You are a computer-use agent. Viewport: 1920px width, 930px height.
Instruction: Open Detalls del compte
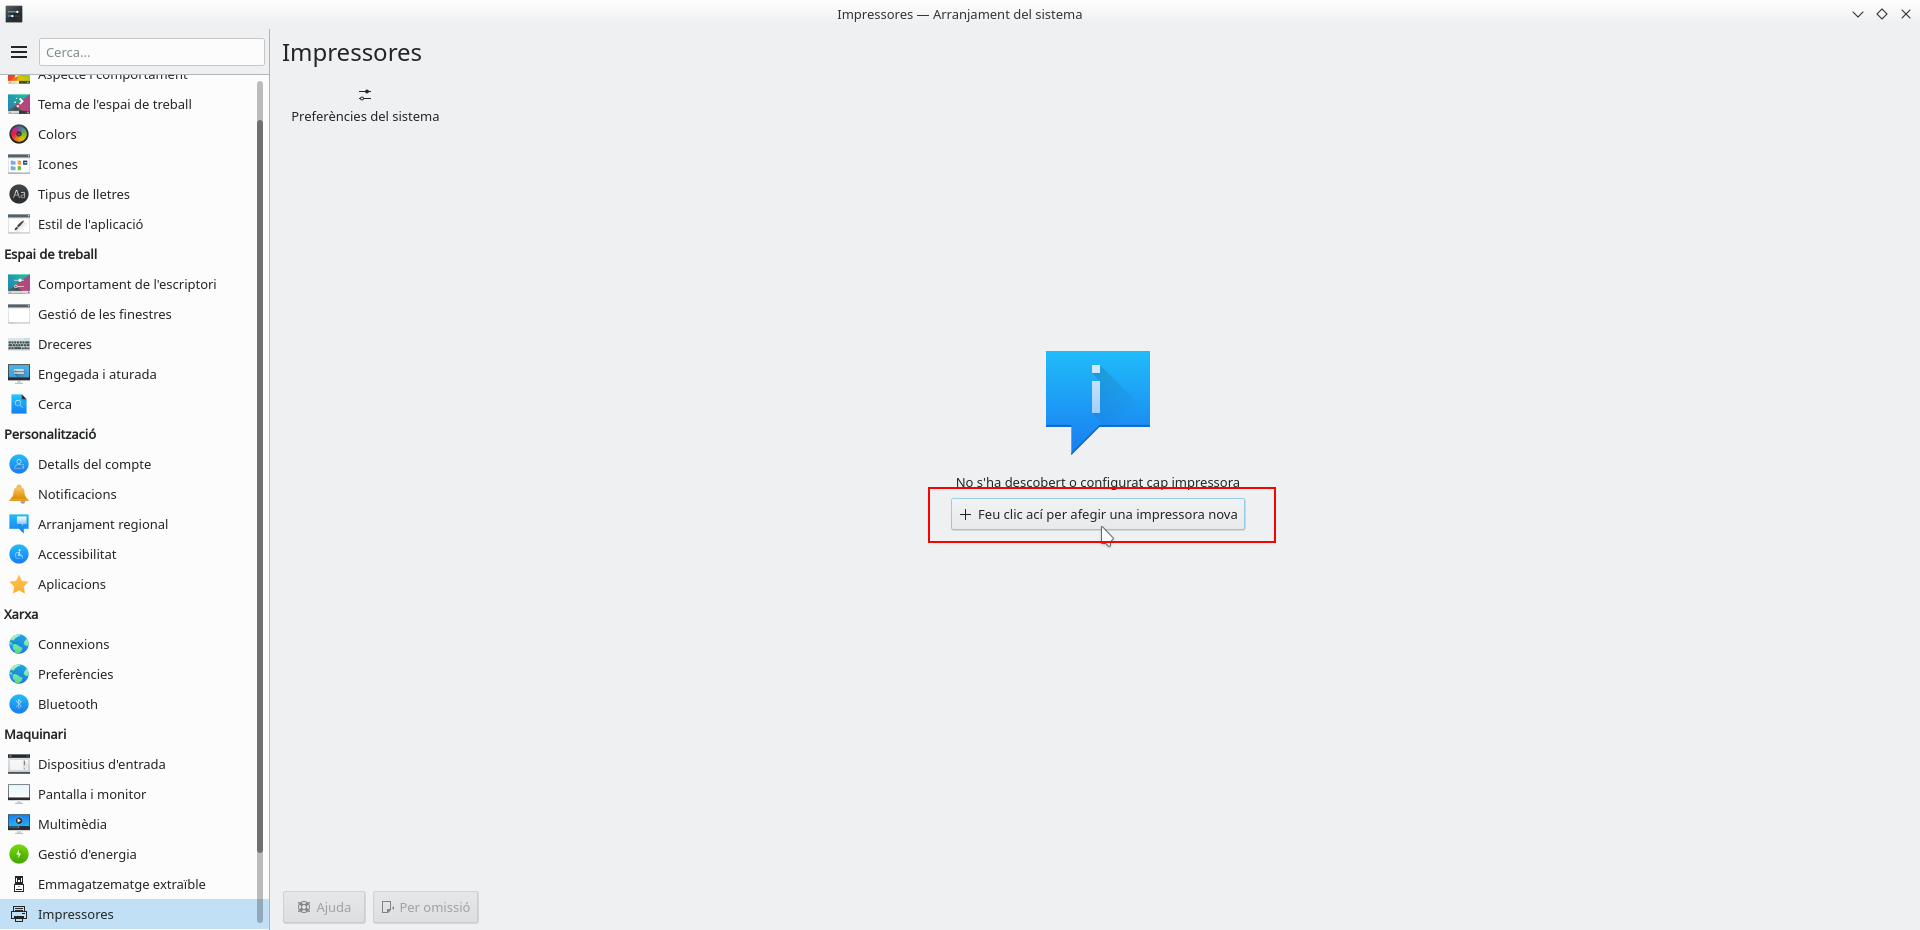(94, 464)
